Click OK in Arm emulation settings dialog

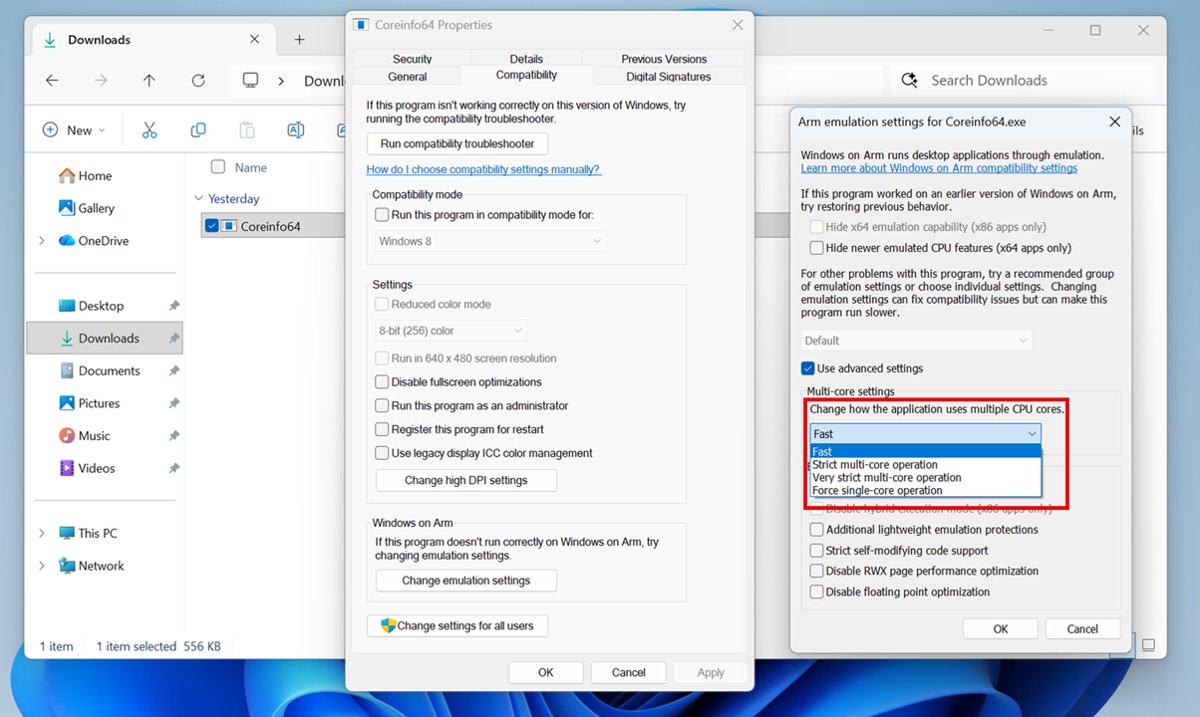pyautogui.click(x=1001, y=629)
